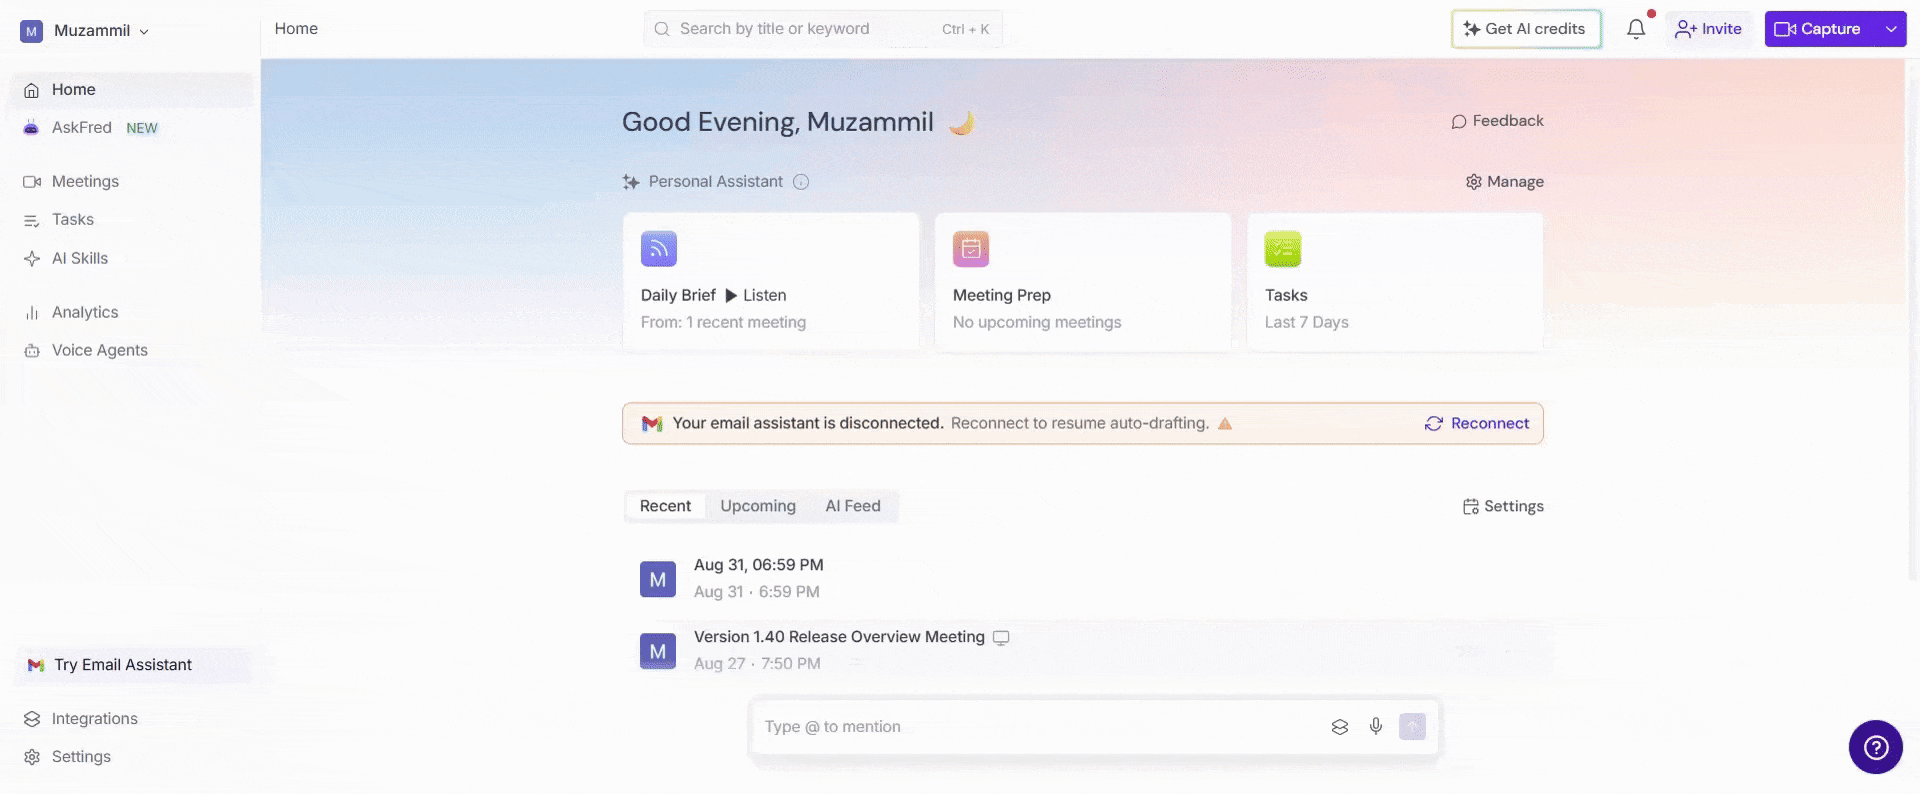This screenshot has height=794, width=1920.
Task: Open the notifications bell
Action: 1636,29
